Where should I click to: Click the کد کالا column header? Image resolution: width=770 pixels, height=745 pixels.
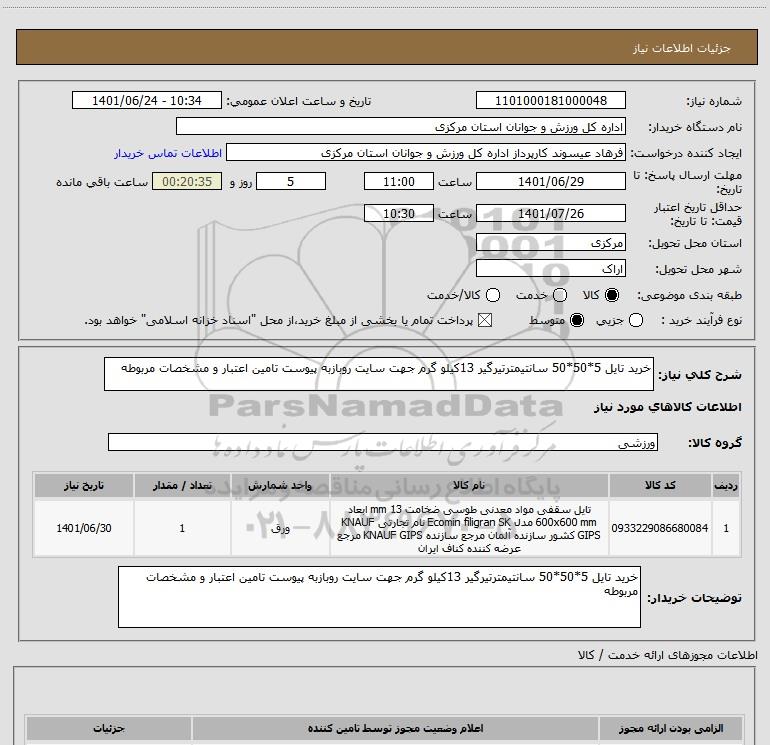660,485
